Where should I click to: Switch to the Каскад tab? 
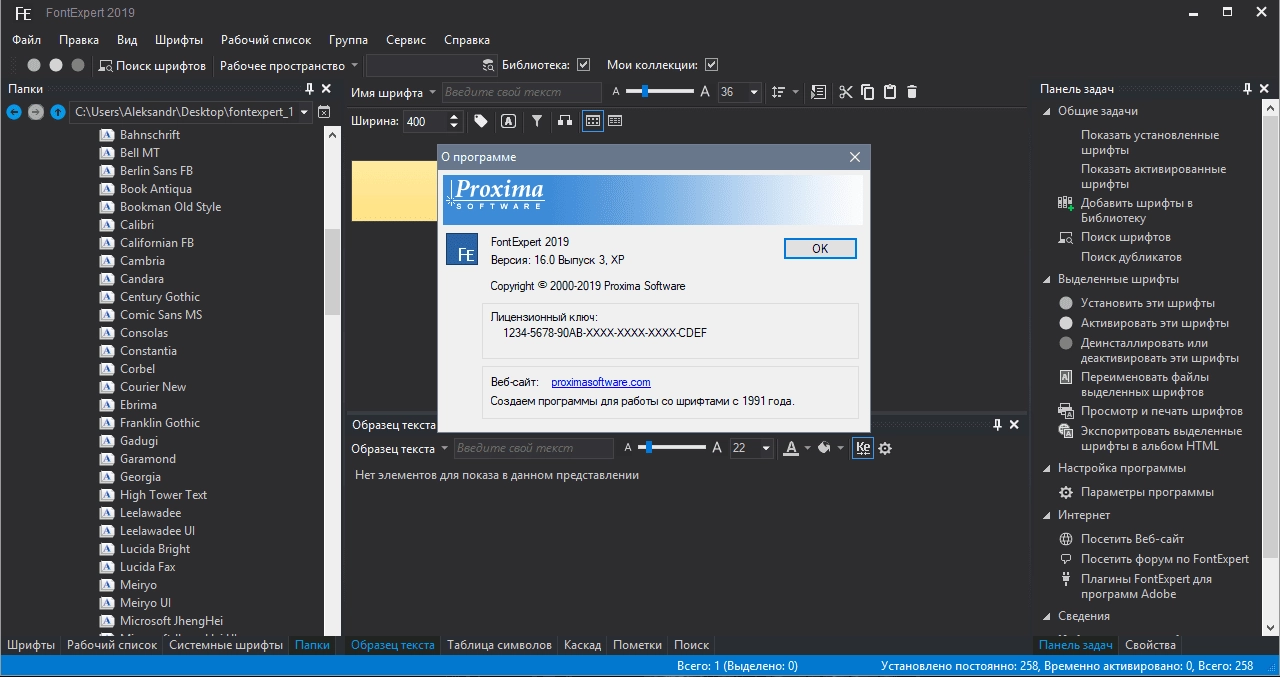tap(582, 645)
